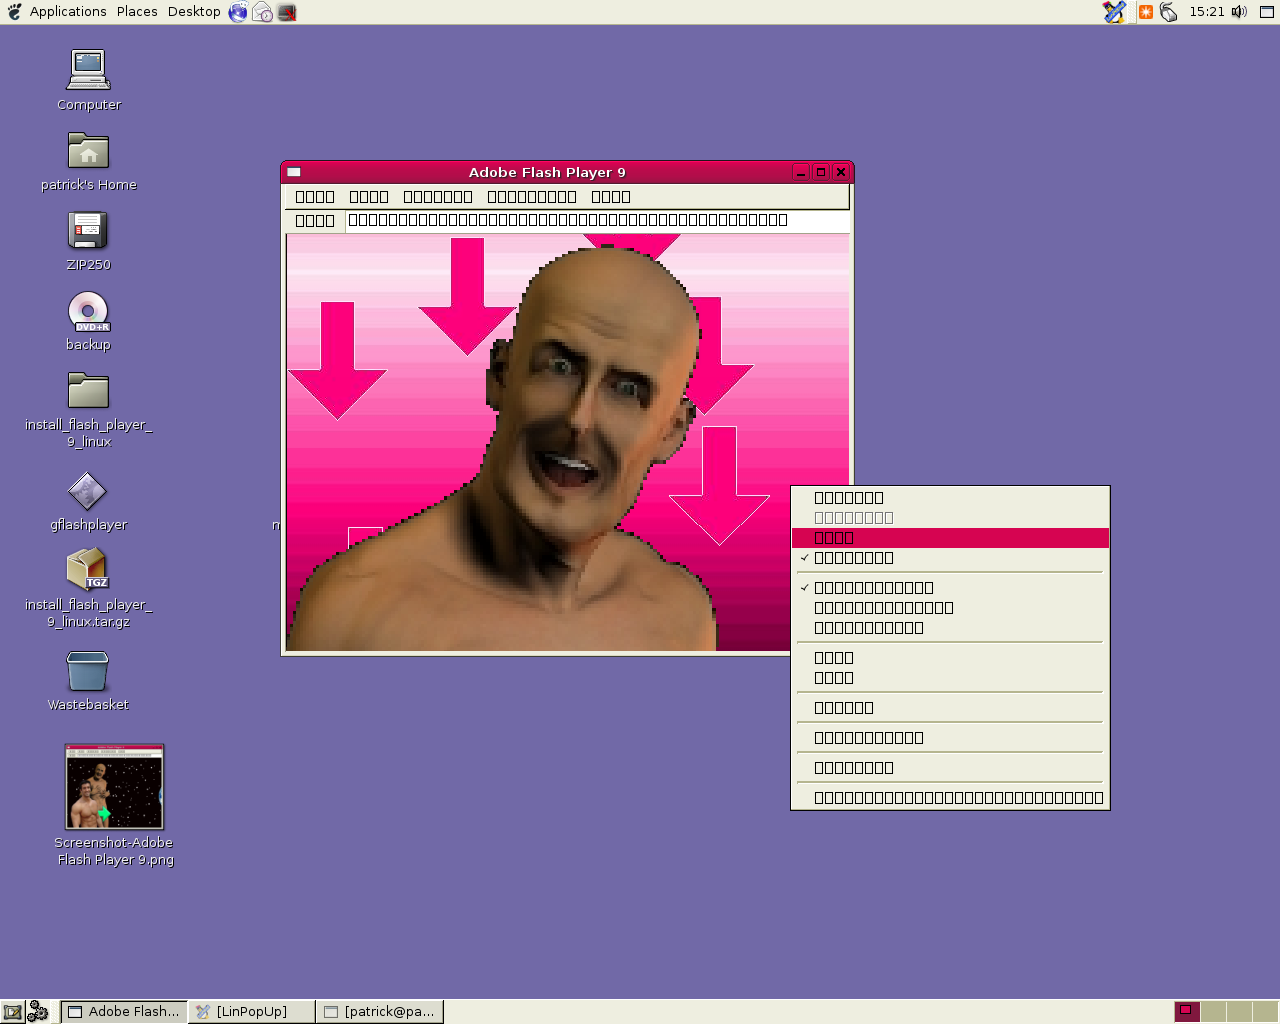The height and width of the screenshot is (1024, 1280).
Task: Click the Flash Player address text field
Action: (597, 221)
